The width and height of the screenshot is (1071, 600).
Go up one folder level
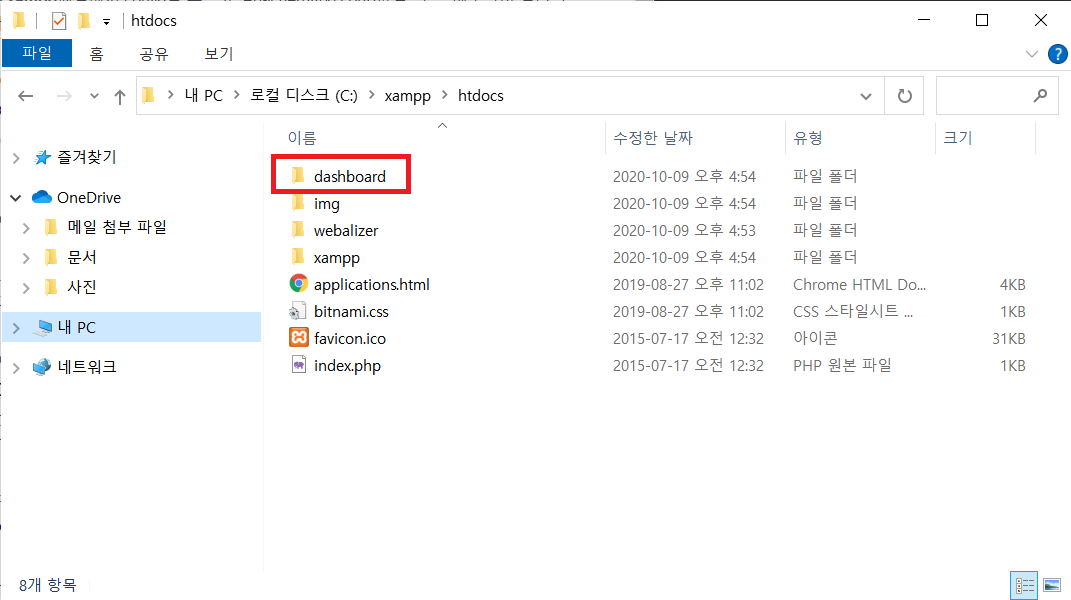tap(120, 96)
